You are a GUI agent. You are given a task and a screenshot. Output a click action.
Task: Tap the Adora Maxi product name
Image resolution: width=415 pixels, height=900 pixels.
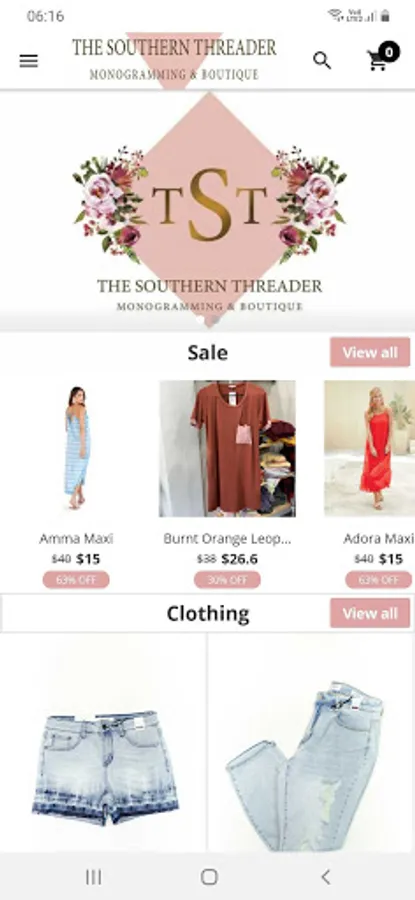(x=378, y=539)
